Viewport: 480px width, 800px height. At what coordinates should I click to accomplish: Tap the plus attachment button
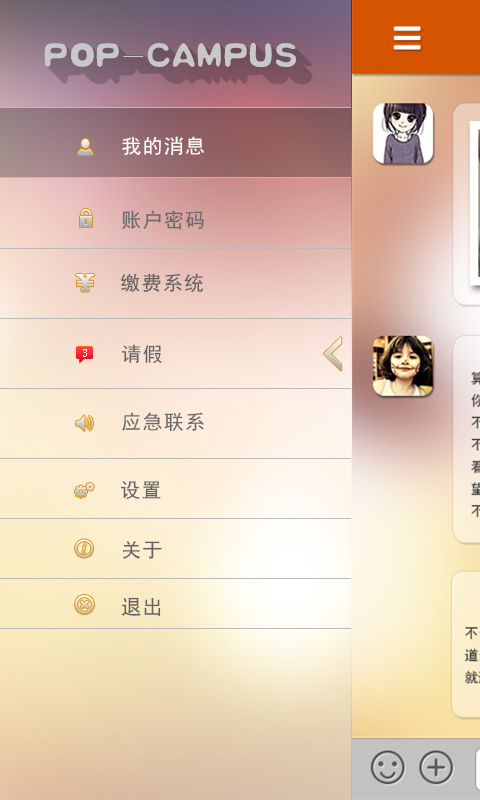[436, 767]
